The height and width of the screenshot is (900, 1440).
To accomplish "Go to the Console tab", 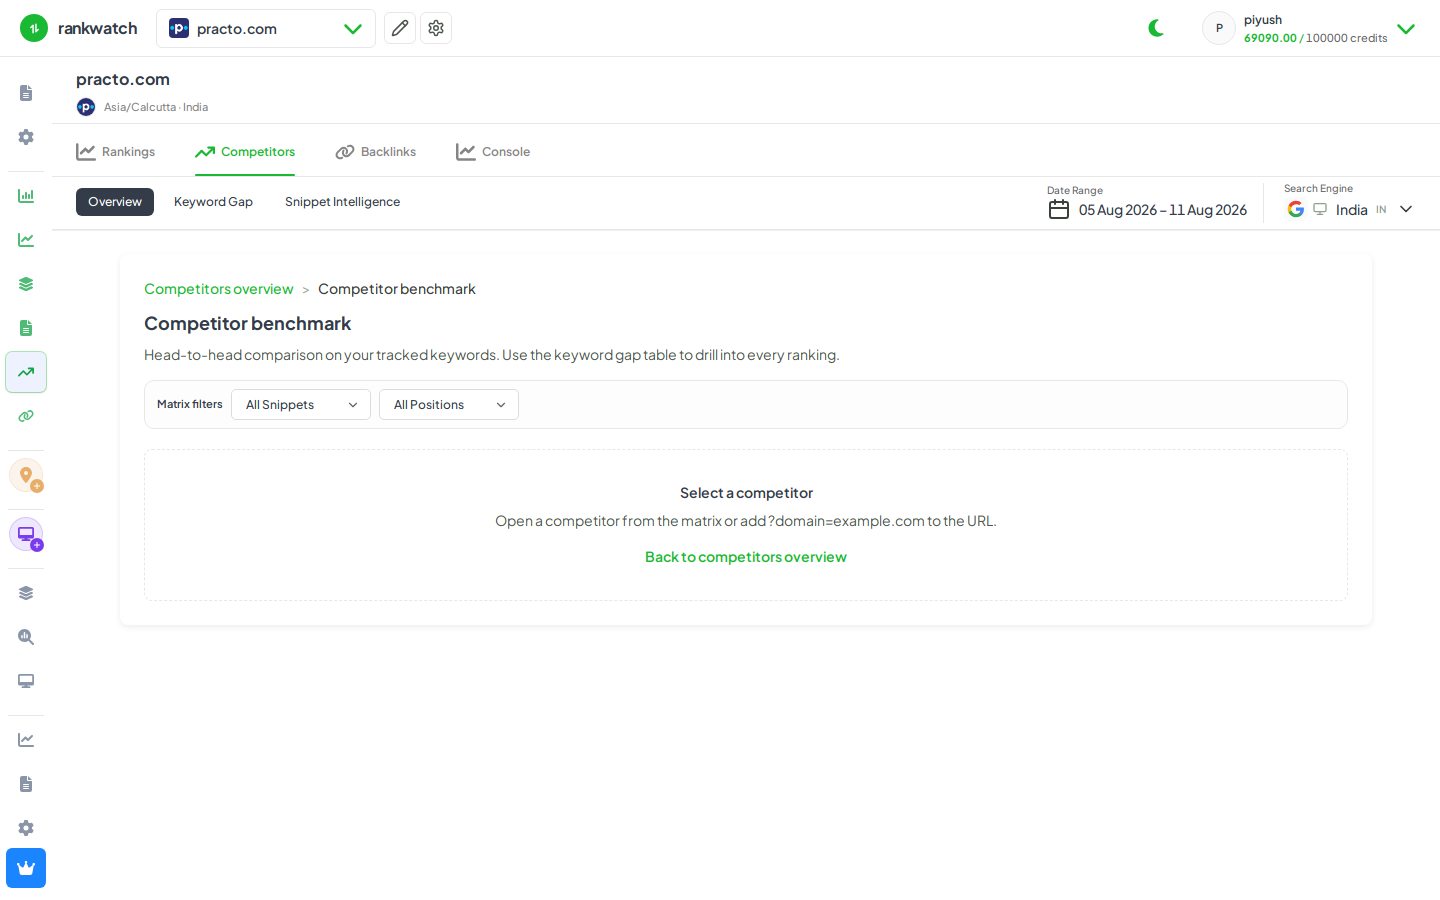I will pyautogui.click(x=493, y=152).
